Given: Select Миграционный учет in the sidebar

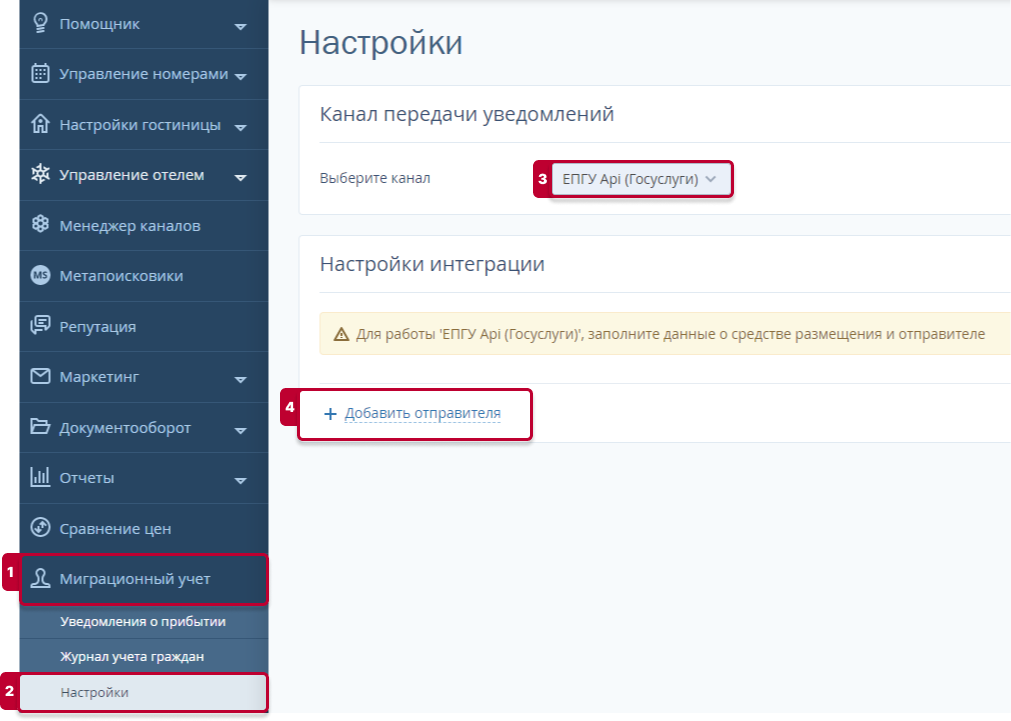Looking at the screenshot, I should tap(144, 579).
